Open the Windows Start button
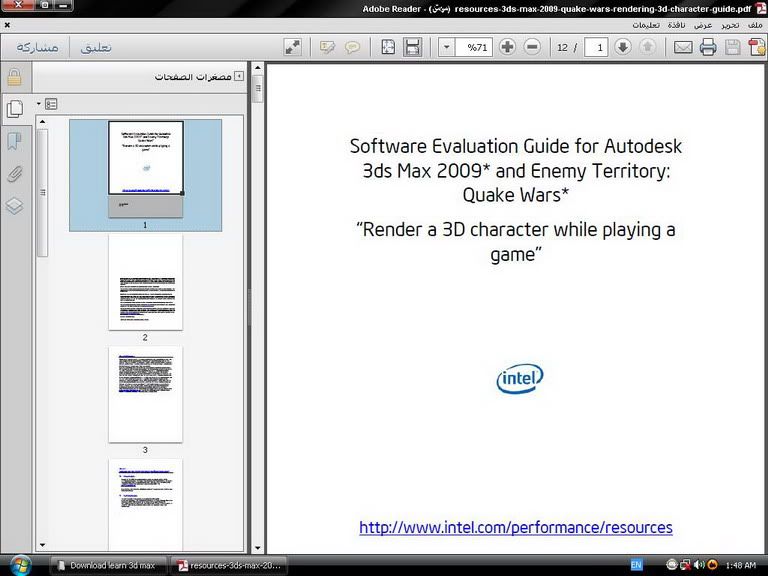 click(21, 565)
